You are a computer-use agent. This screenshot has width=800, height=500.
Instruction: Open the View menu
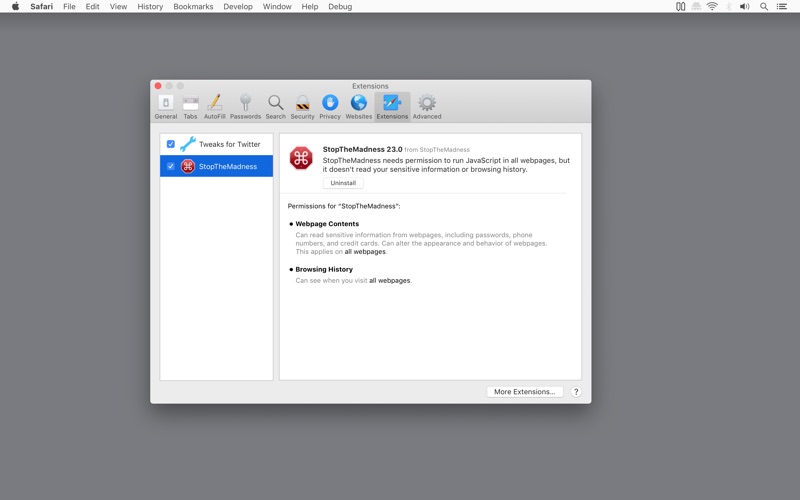click(x=118, y=7)
